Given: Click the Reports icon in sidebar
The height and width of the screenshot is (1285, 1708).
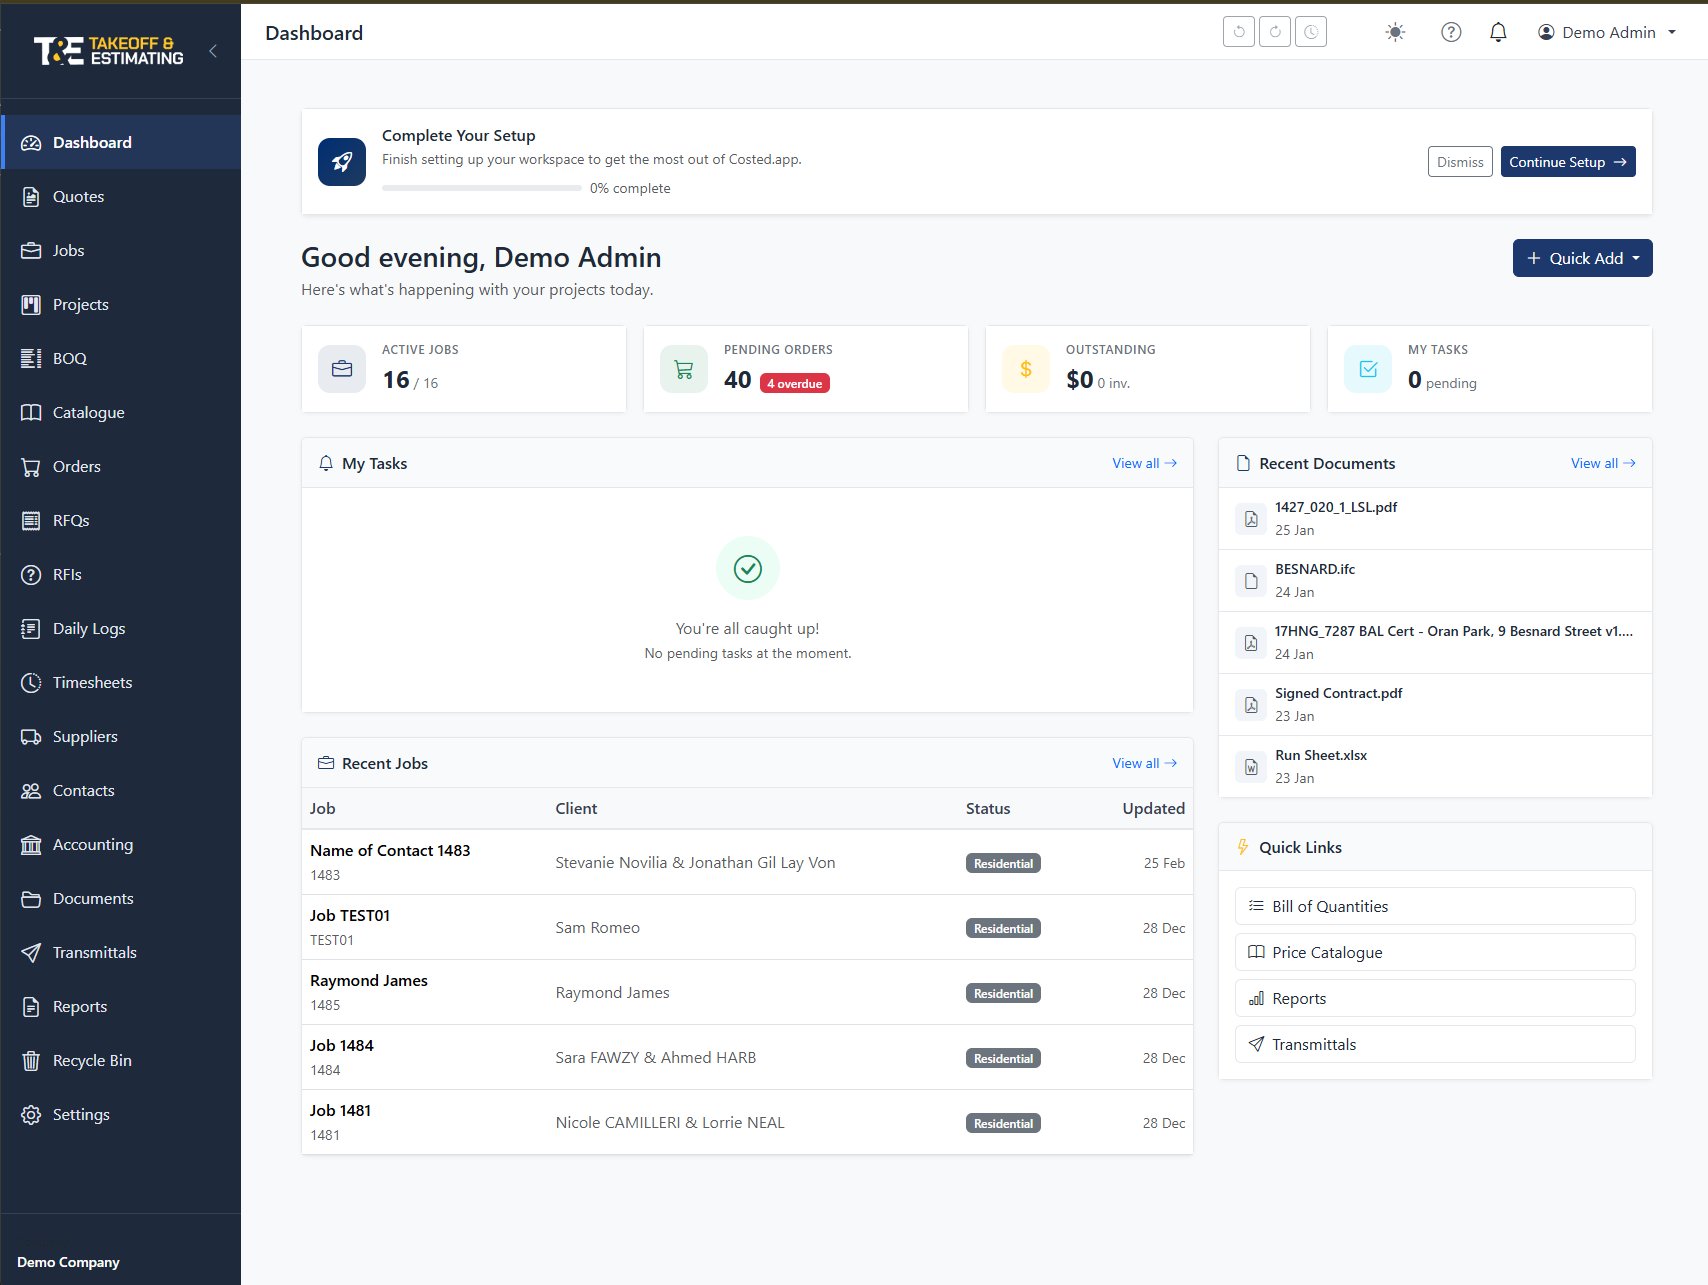Looking at the screenshot, I should [x=31, y=1007].
